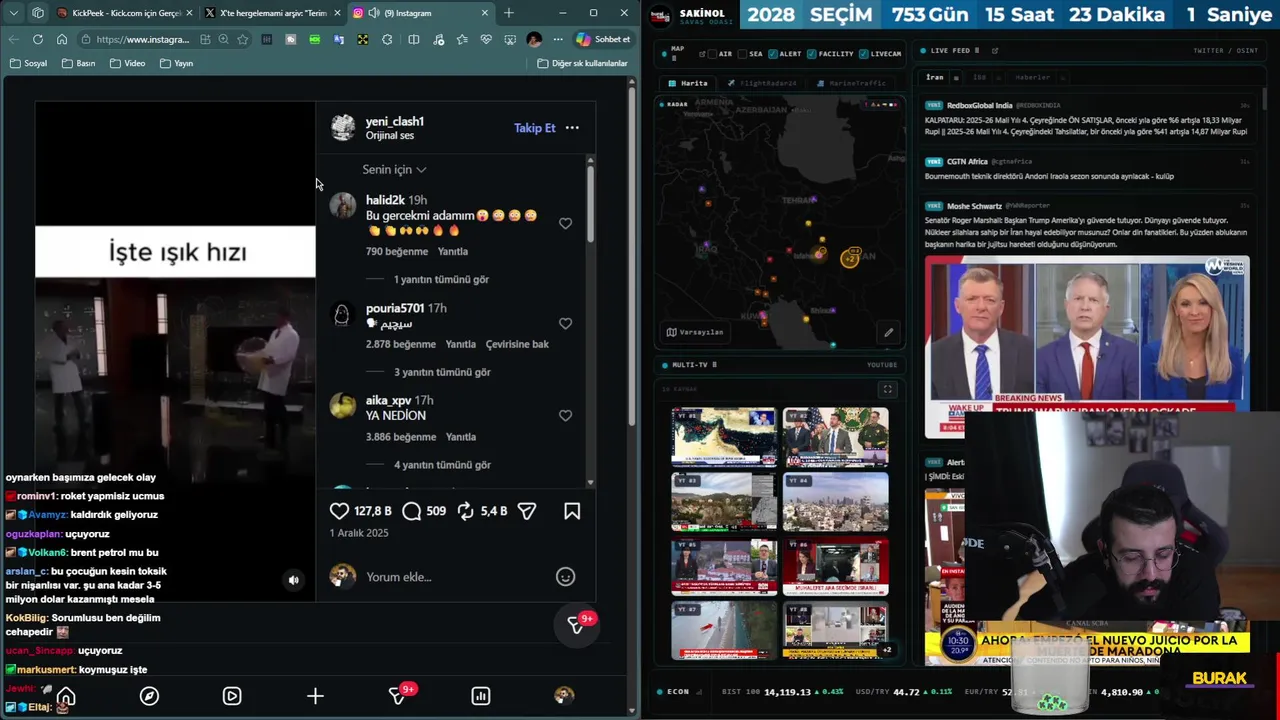Open the Diğer sık kullanılanlar folder
1280x720 pixels.
point(582,63)
